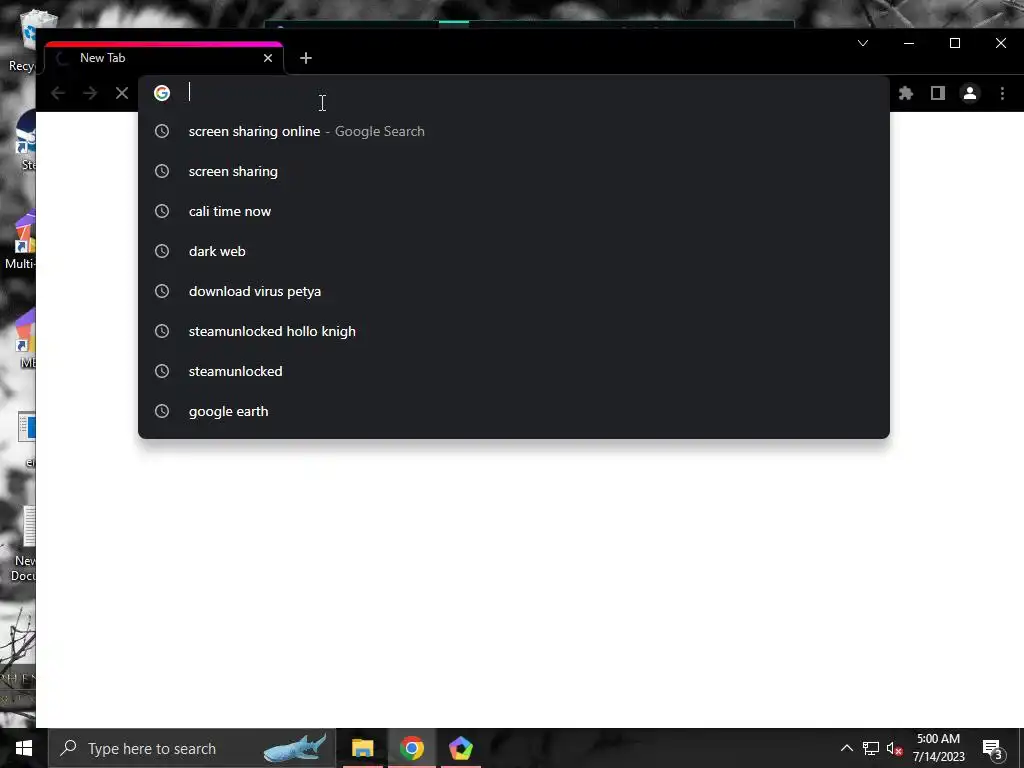This screenshot has width=1024, height=768.
Task: Choose 'dark web' suggestion
Action: (x=514, y=251)
